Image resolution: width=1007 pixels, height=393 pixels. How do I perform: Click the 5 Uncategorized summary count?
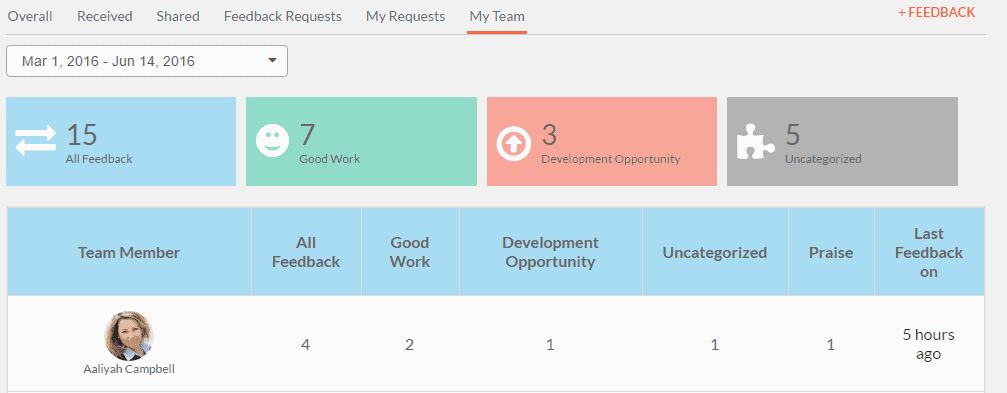click(x=792, y=135)
